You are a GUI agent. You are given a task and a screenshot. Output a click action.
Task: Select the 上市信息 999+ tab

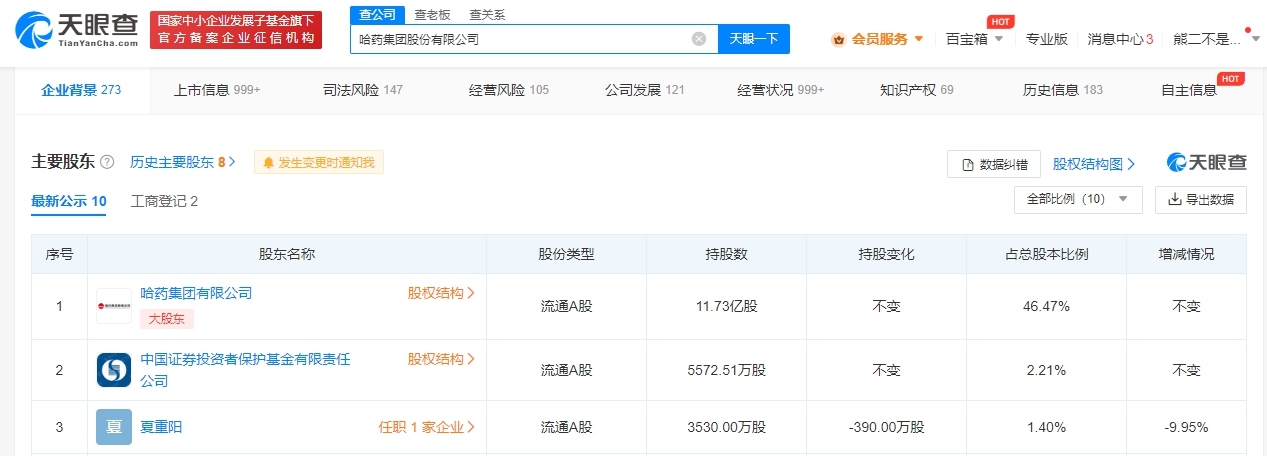click(217, 90)
